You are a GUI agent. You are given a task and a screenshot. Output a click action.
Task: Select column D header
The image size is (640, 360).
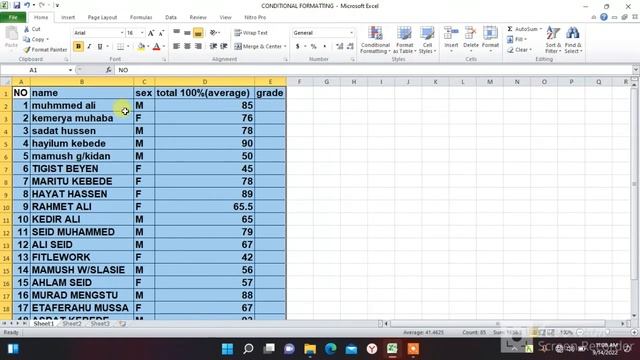(204, 82)
